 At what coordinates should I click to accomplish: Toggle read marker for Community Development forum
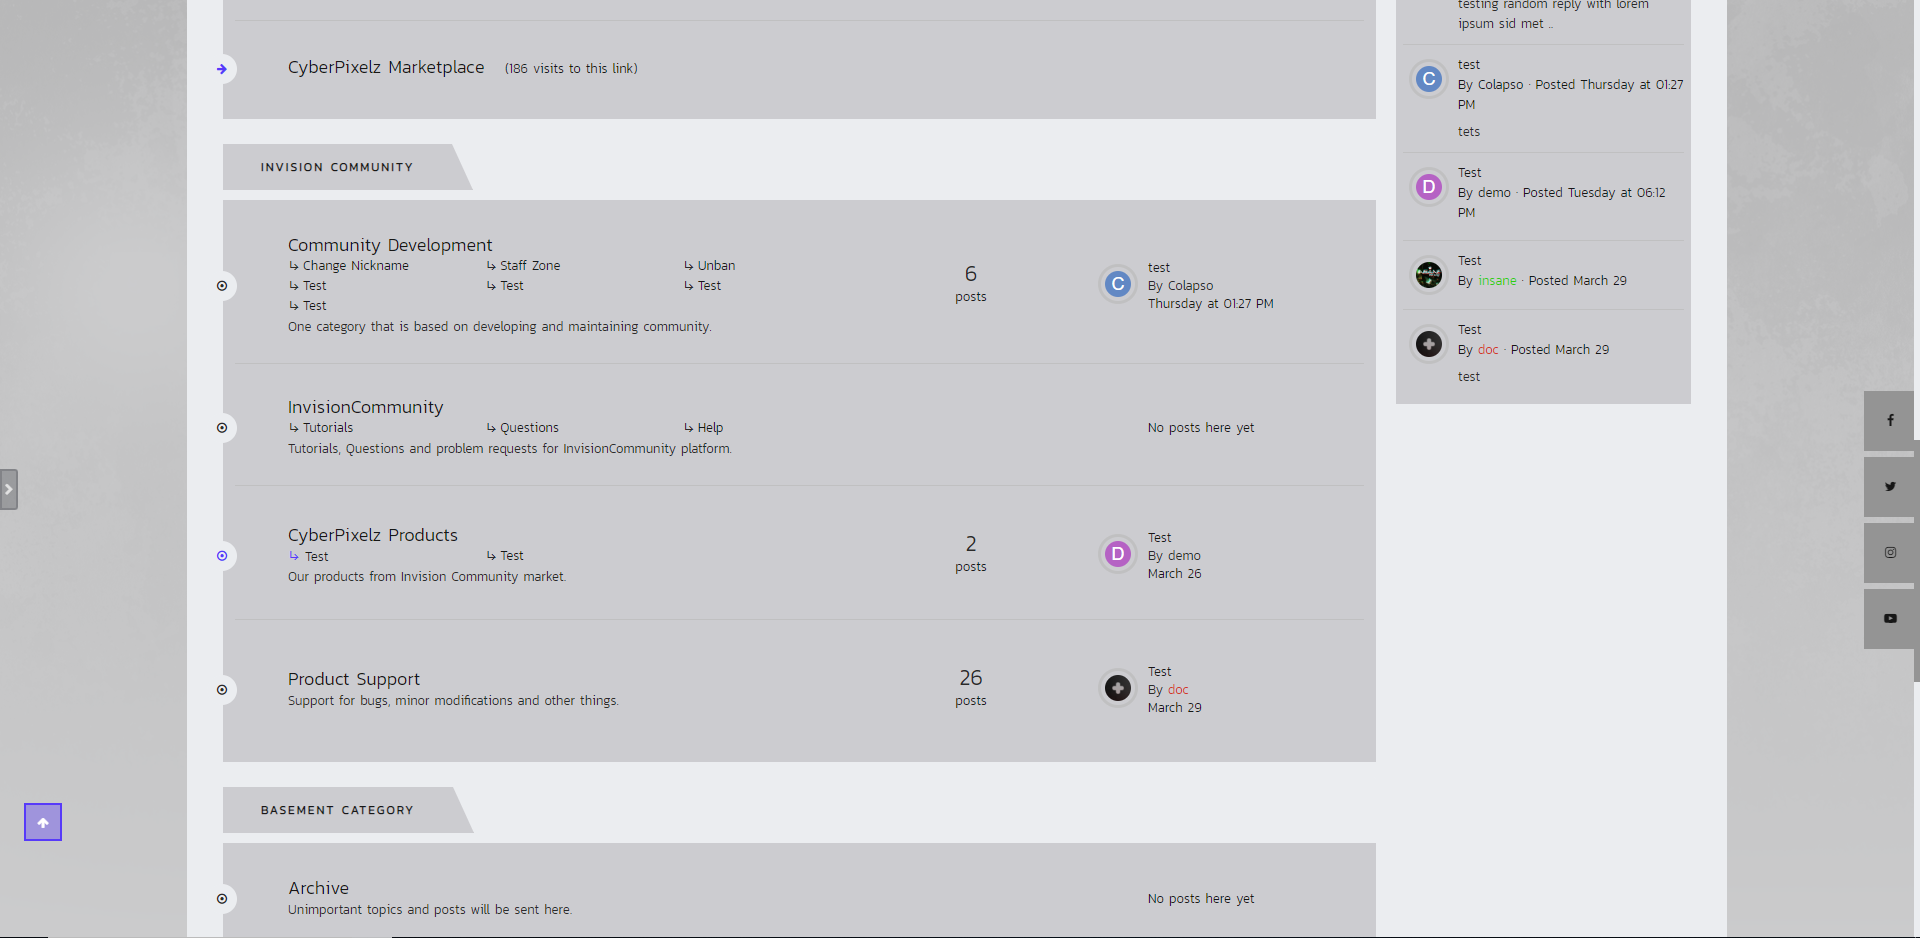pos(222,286)
